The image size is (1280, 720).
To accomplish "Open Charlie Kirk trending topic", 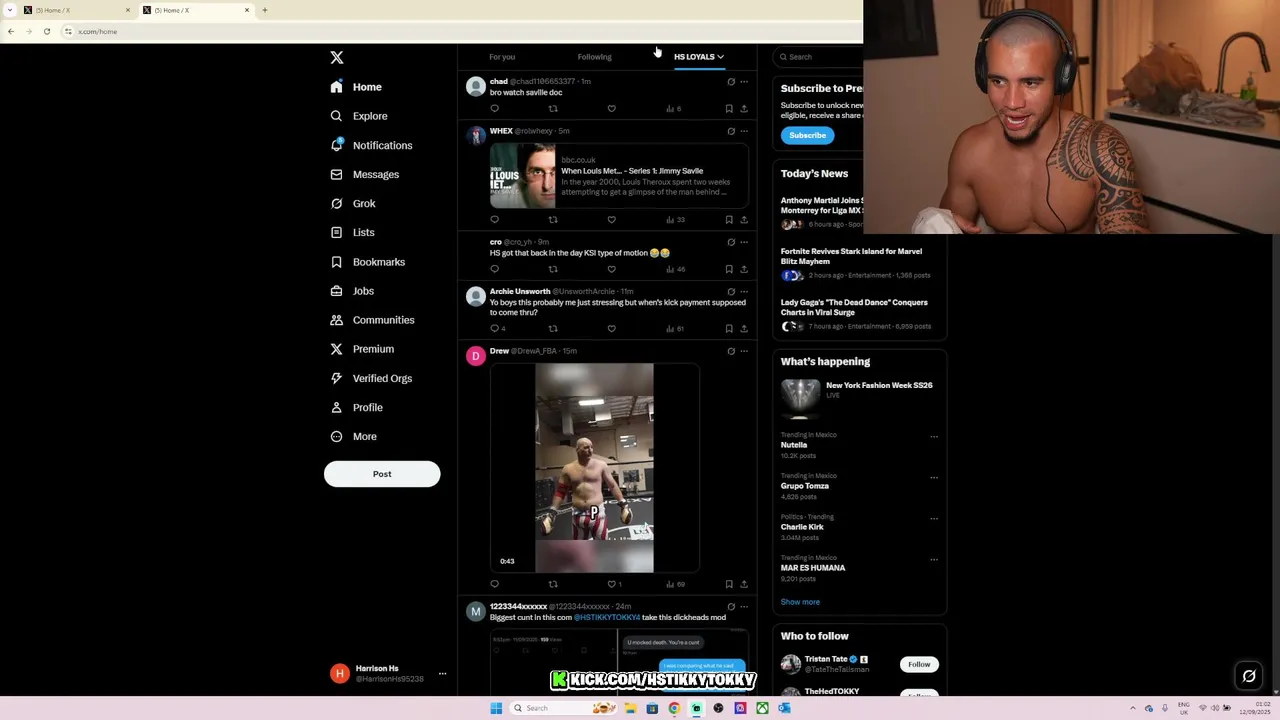I will [x=802, y=527].
